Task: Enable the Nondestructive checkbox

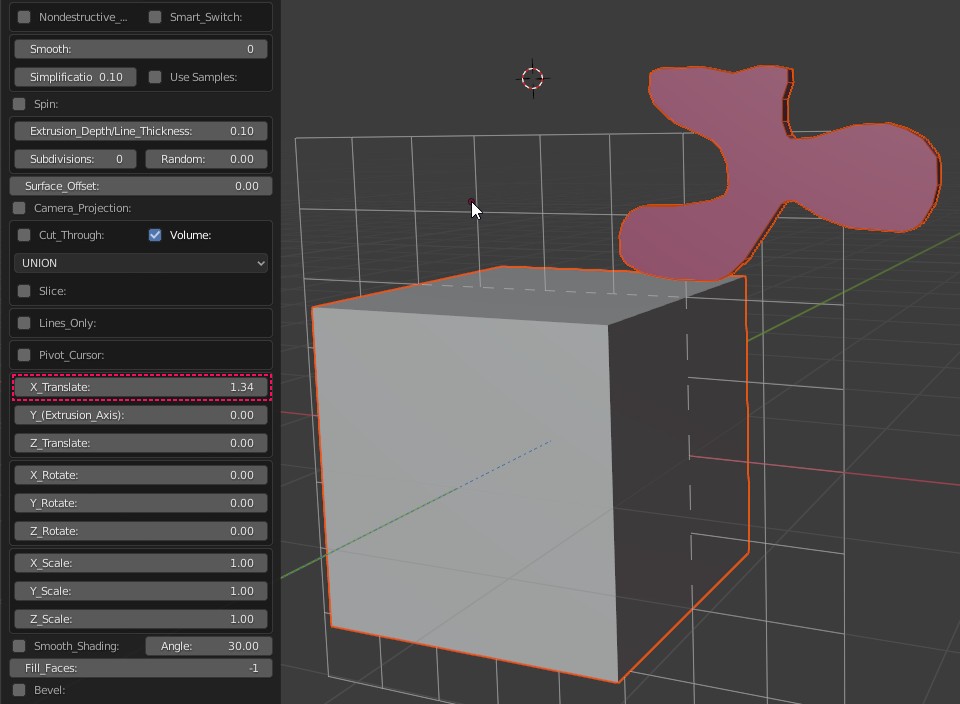Action: tap(24, 17)
